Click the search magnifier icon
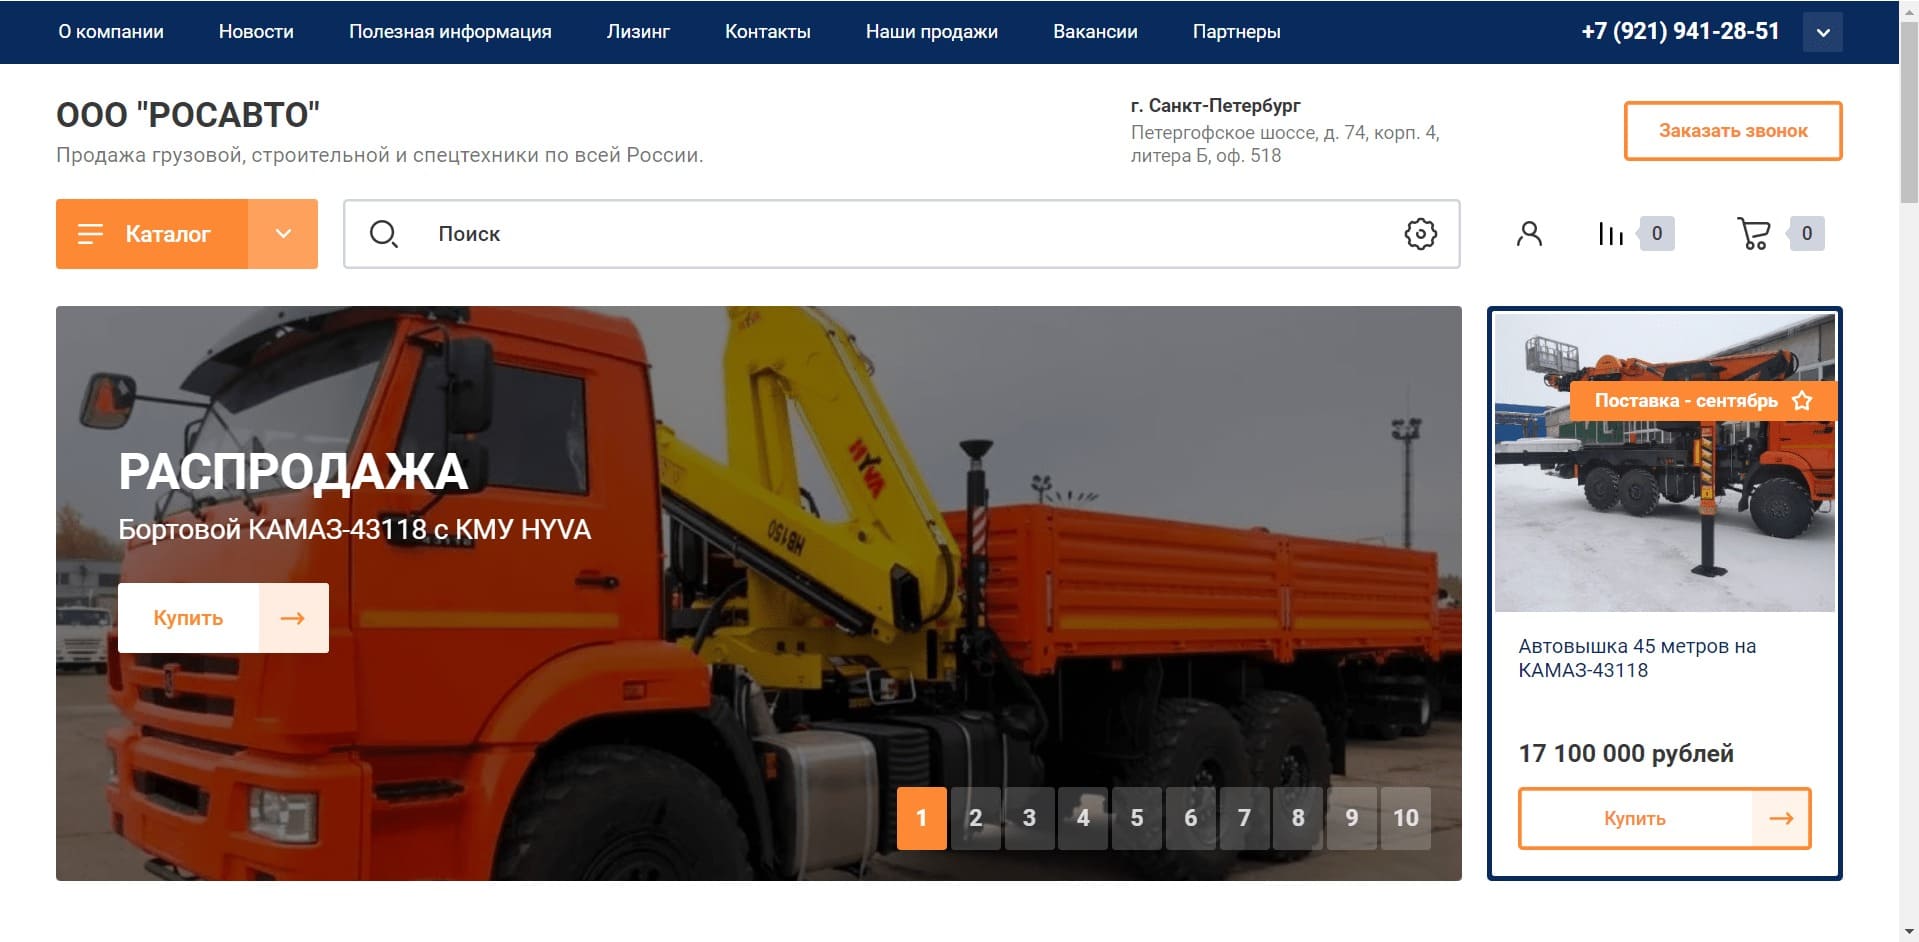 pos(383,234)
